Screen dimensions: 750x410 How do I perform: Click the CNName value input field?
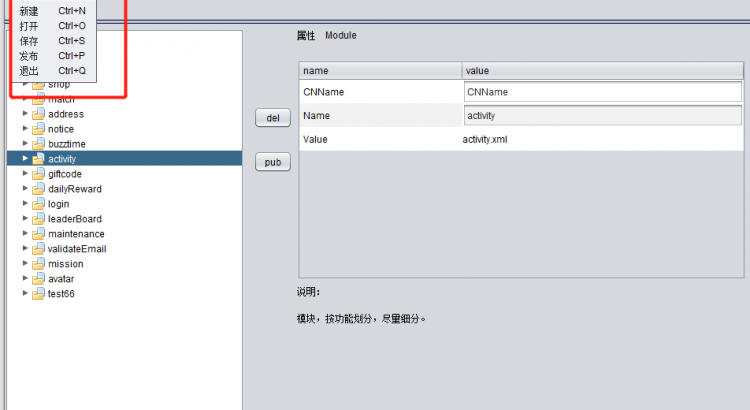pyautogui.click(x=602, y=92)
